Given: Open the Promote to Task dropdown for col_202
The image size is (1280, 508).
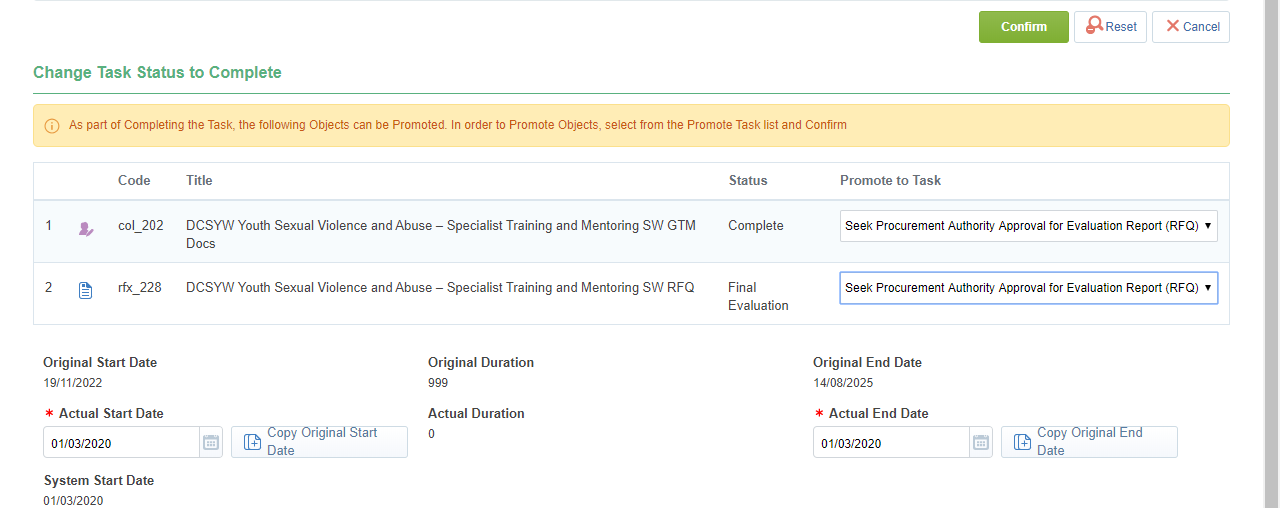Looking at the screenshot, I should tap(1028, 226).
